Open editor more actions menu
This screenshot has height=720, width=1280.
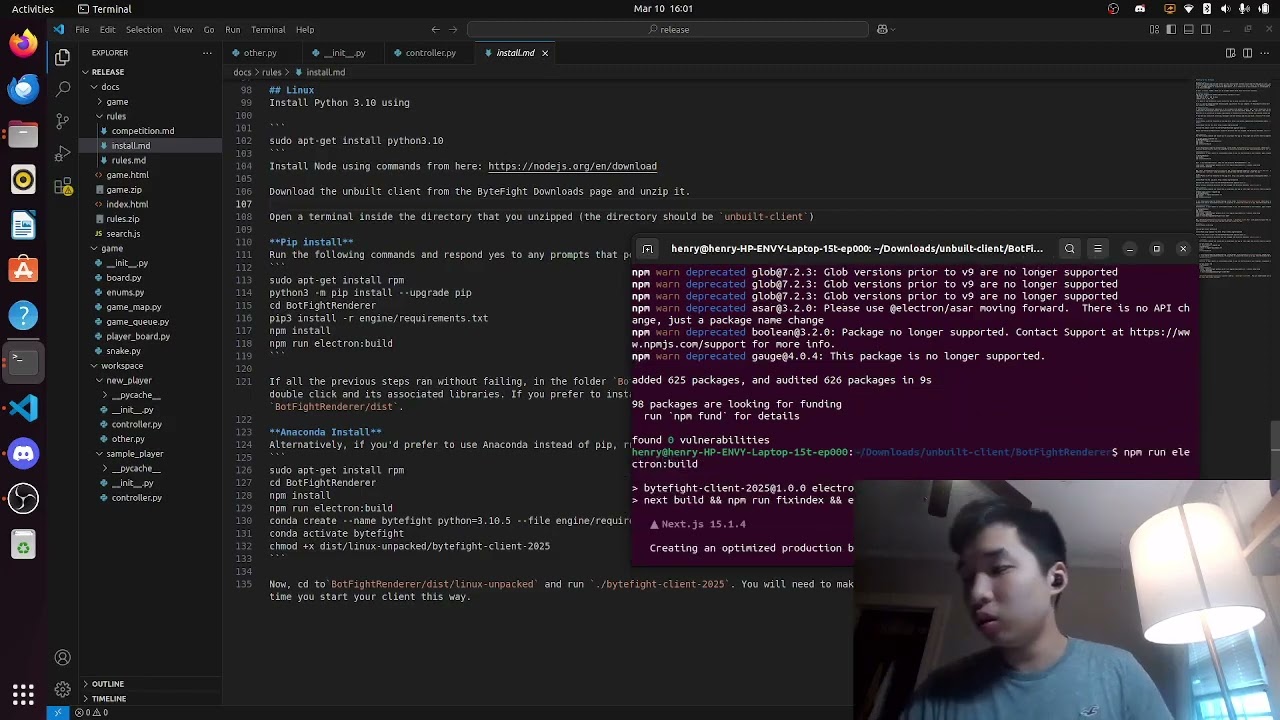point(1265,53)
